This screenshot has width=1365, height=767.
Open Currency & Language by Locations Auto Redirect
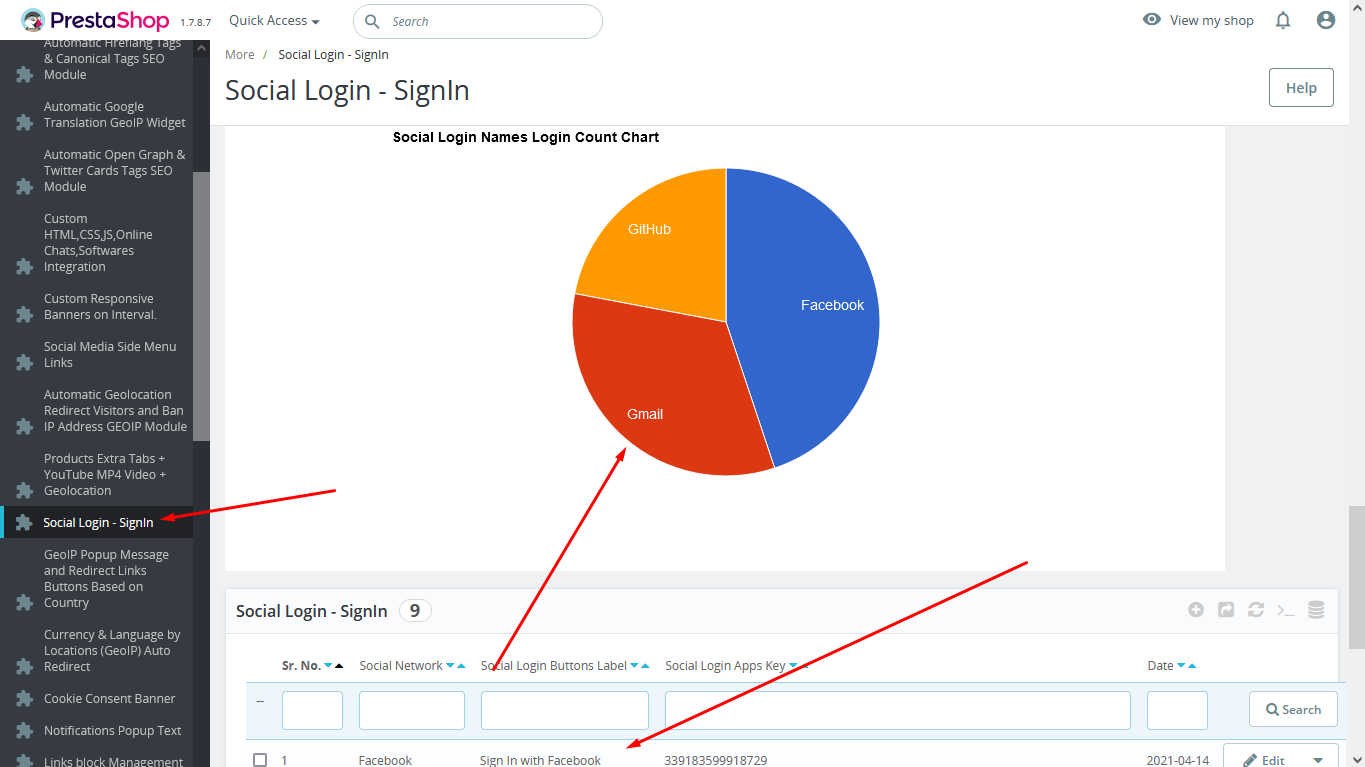coord(112,651)
